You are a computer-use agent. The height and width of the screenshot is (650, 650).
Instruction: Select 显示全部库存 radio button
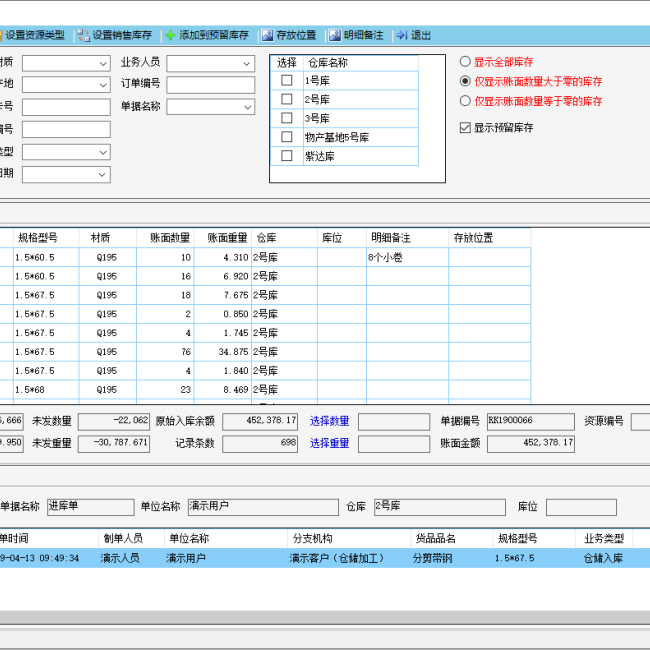click(465, 62)
